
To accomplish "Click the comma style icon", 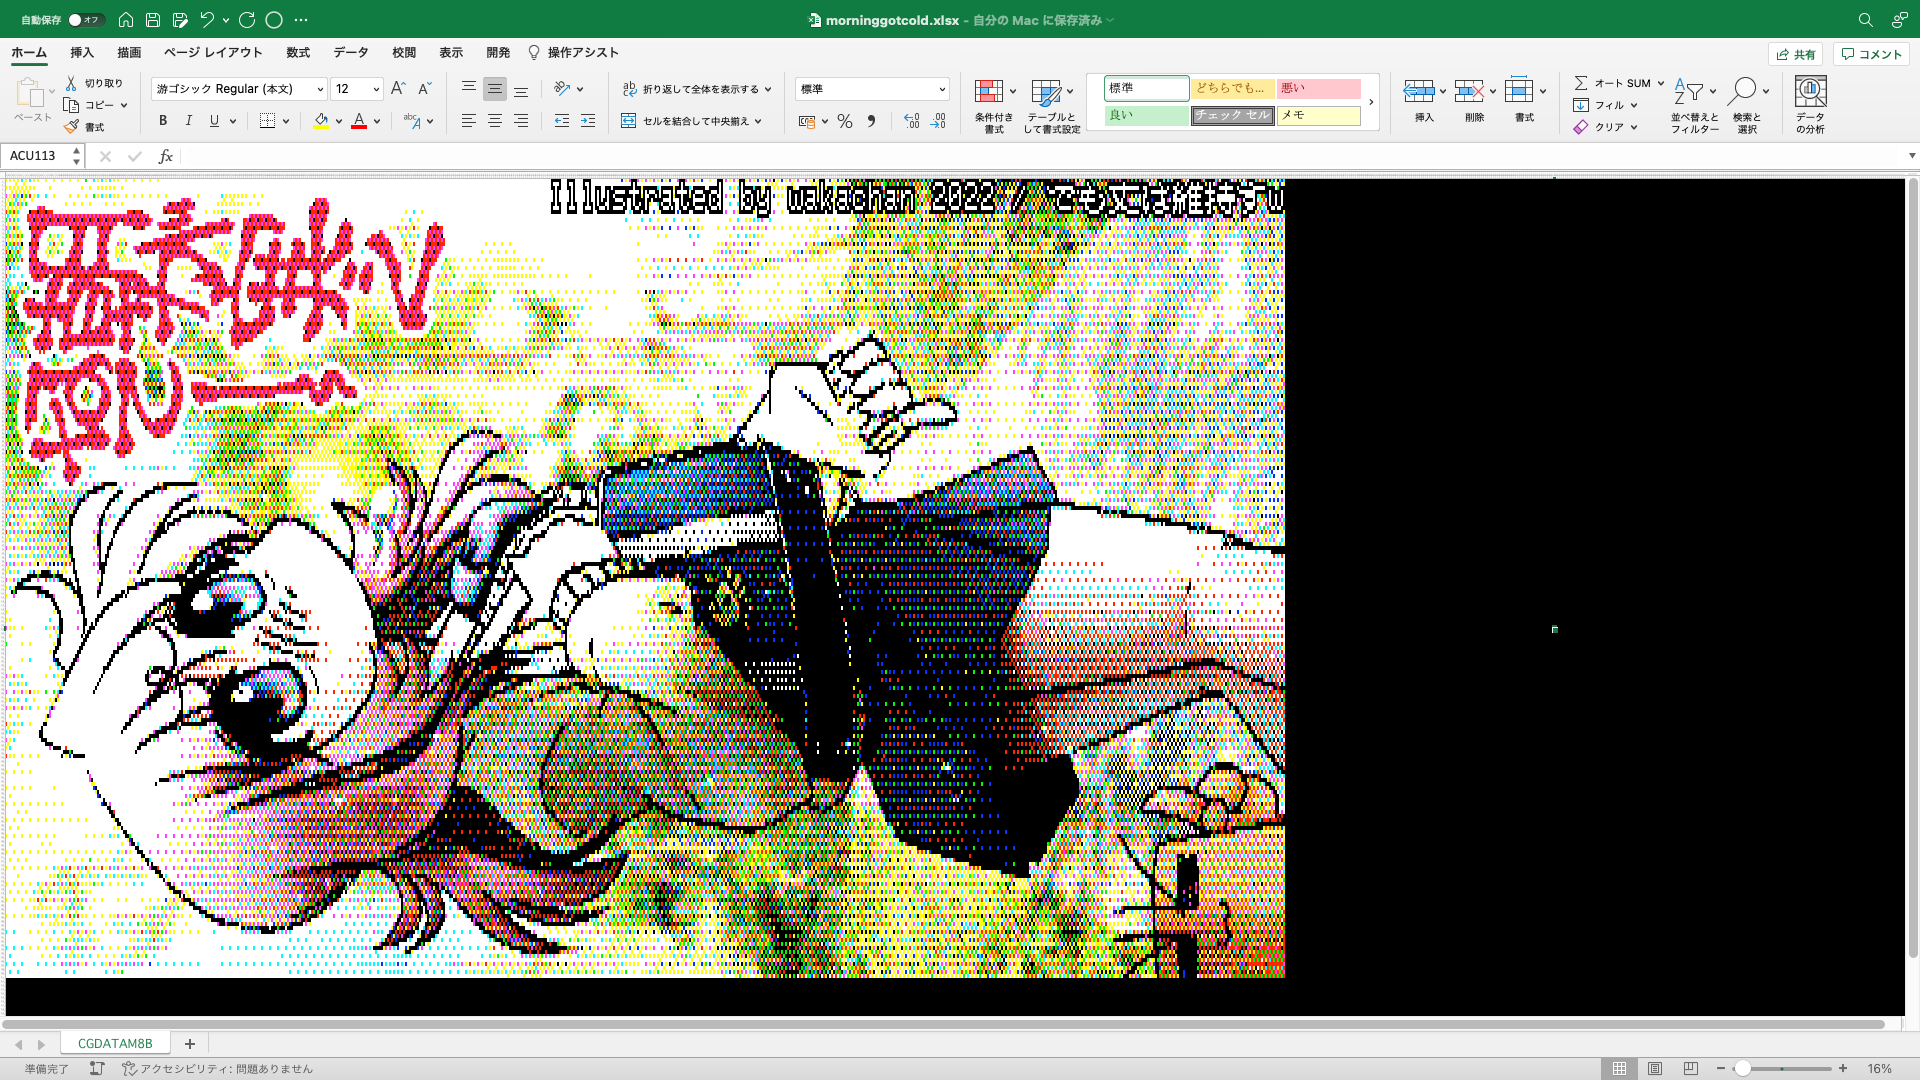I will (871, 121).
